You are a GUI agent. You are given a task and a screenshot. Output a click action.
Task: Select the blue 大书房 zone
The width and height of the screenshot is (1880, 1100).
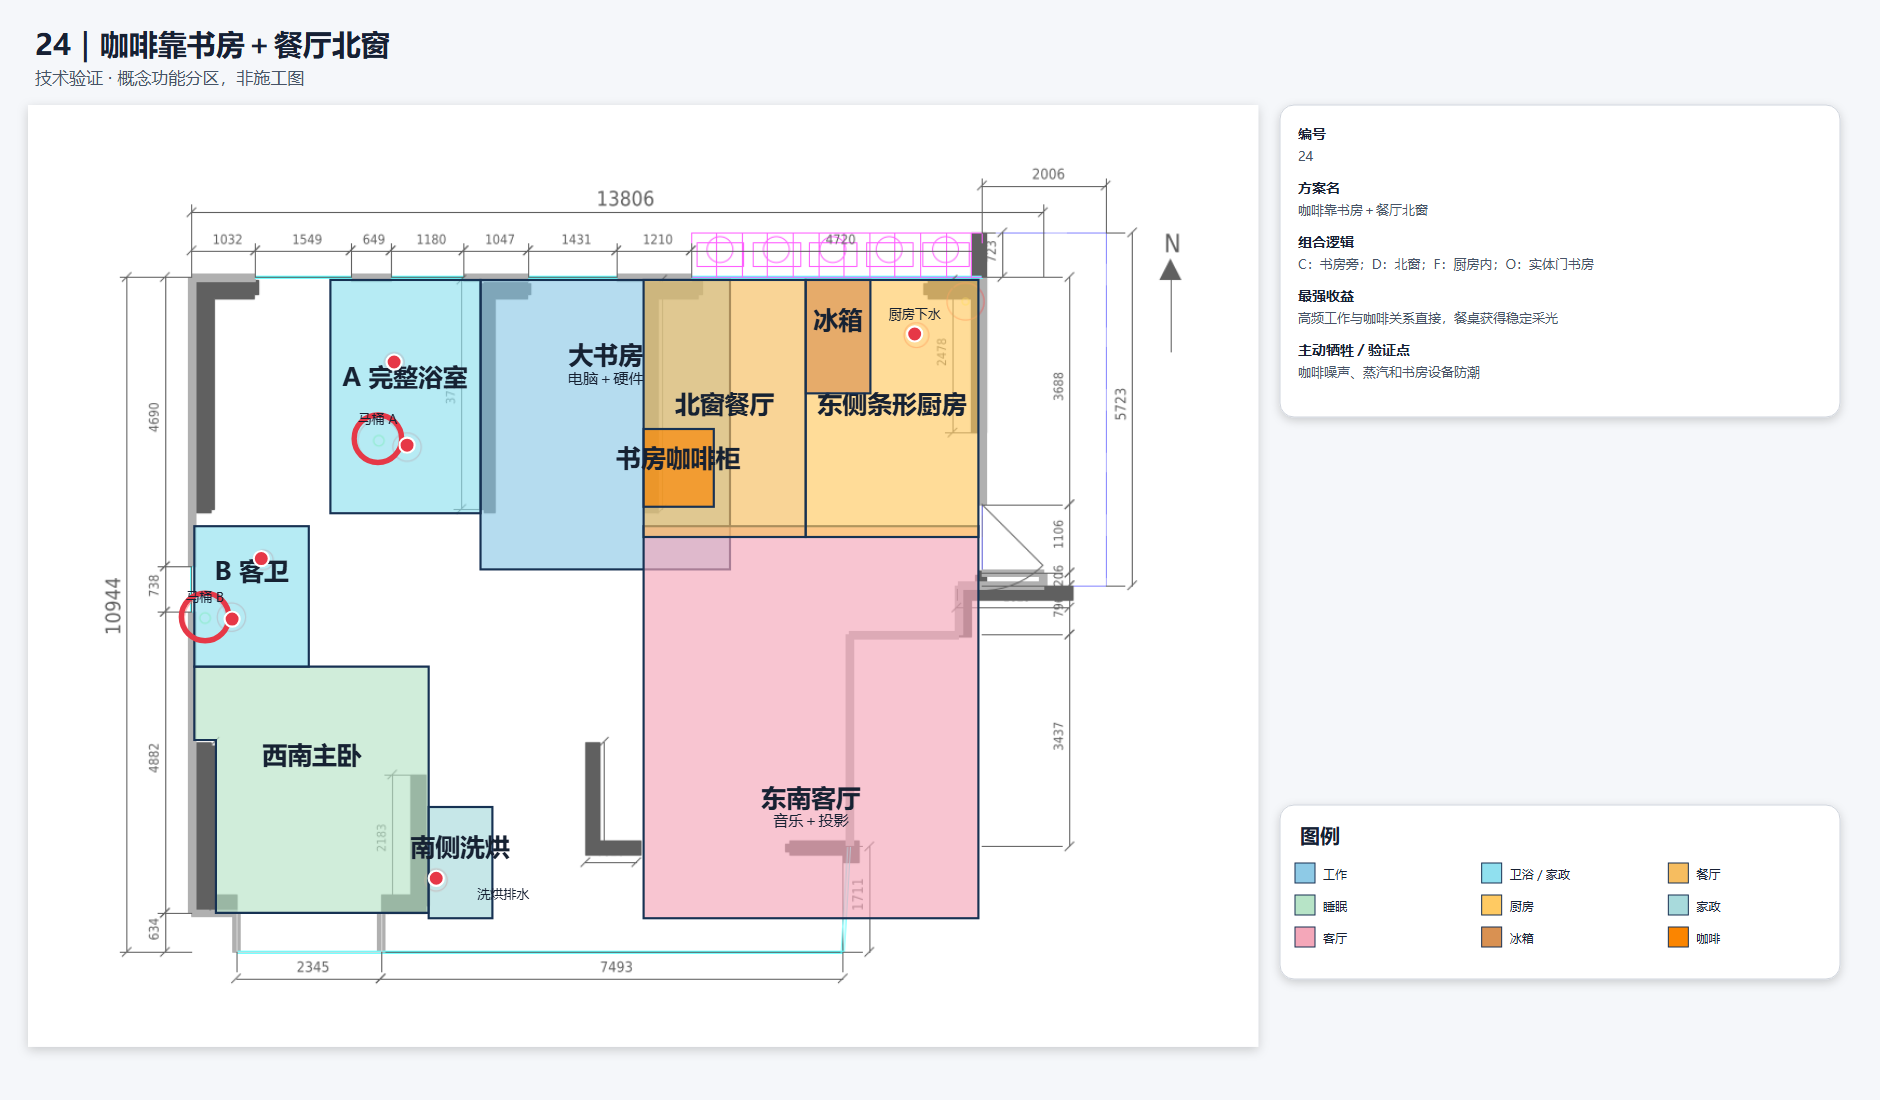[561, 424]
